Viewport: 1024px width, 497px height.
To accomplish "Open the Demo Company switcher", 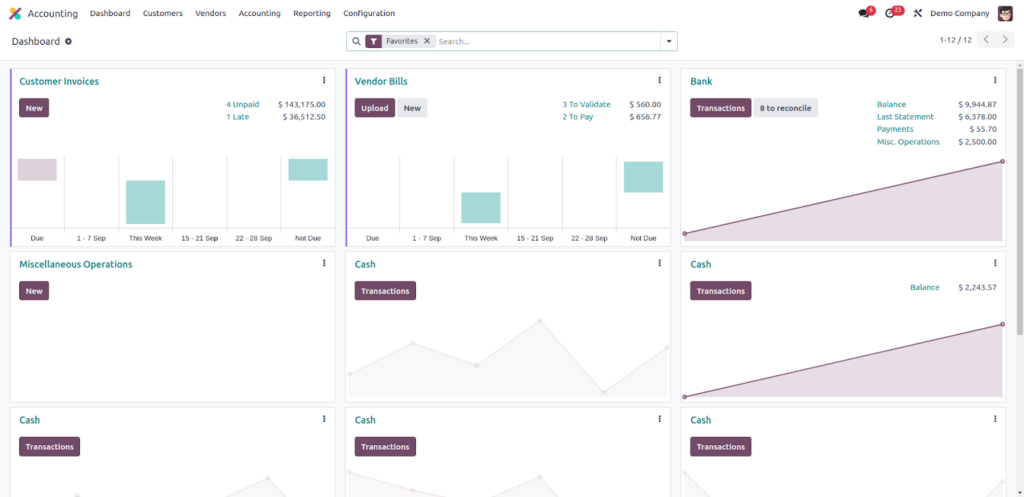I will pyautogui.click(x=959, y=13).
